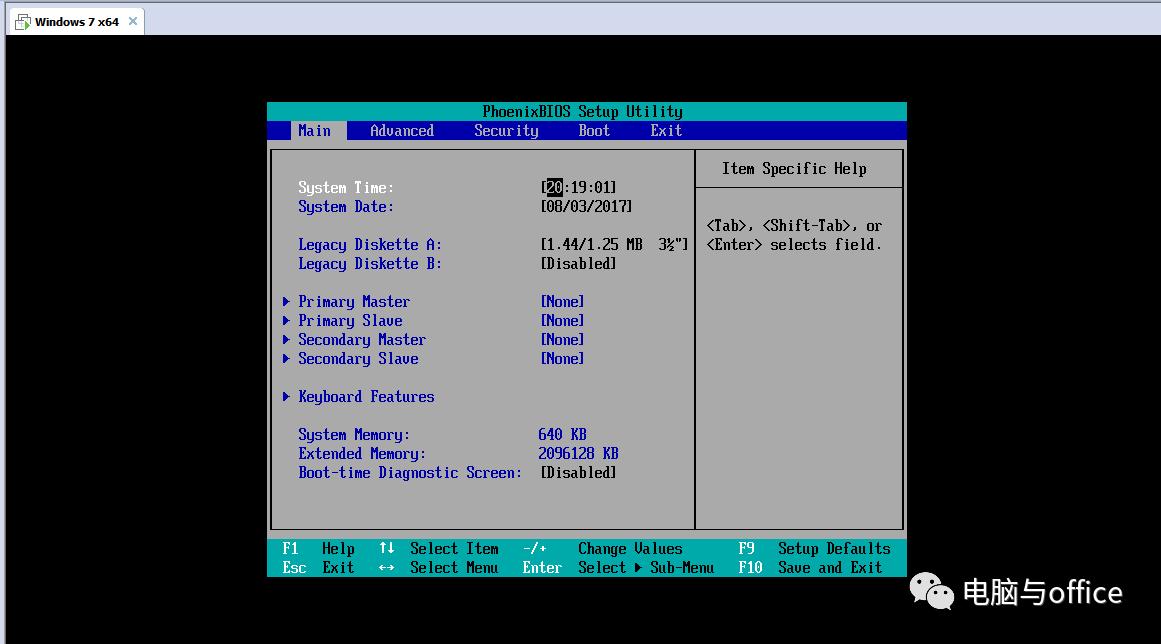The height and width of the screenshot is (644, 1161).
Task: Click the Main menu tab
Action: (314, 131)
